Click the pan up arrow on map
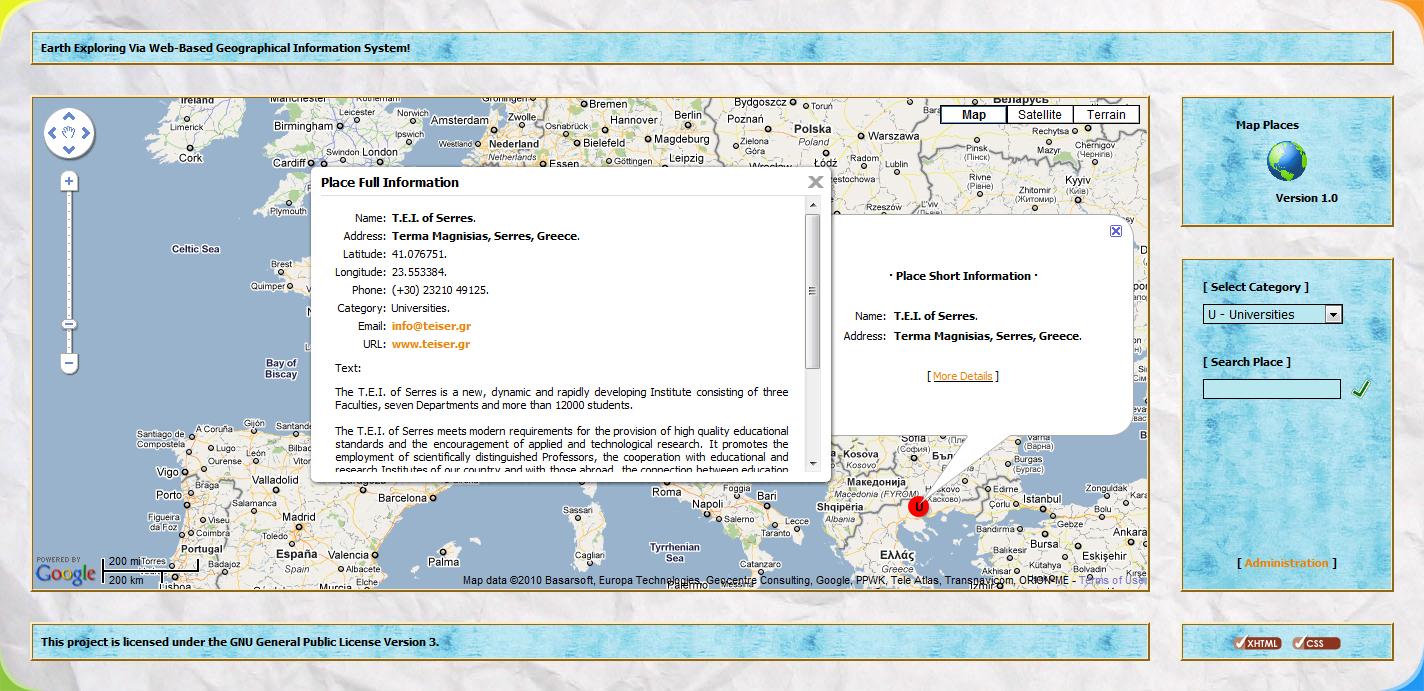1424x691 pixels. coord(69,115)
